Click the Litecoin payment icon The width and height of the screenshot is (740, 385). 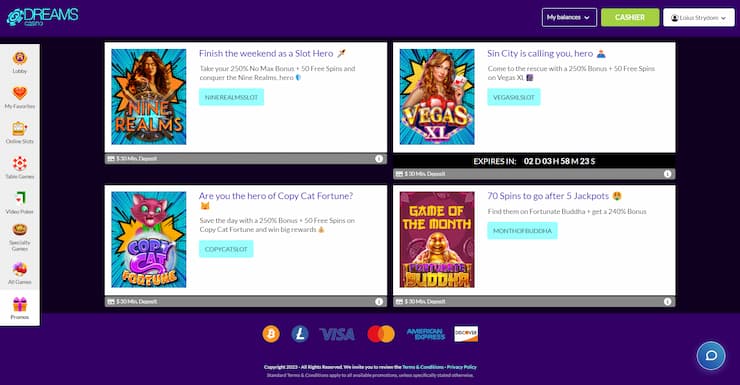pos(300,334)
